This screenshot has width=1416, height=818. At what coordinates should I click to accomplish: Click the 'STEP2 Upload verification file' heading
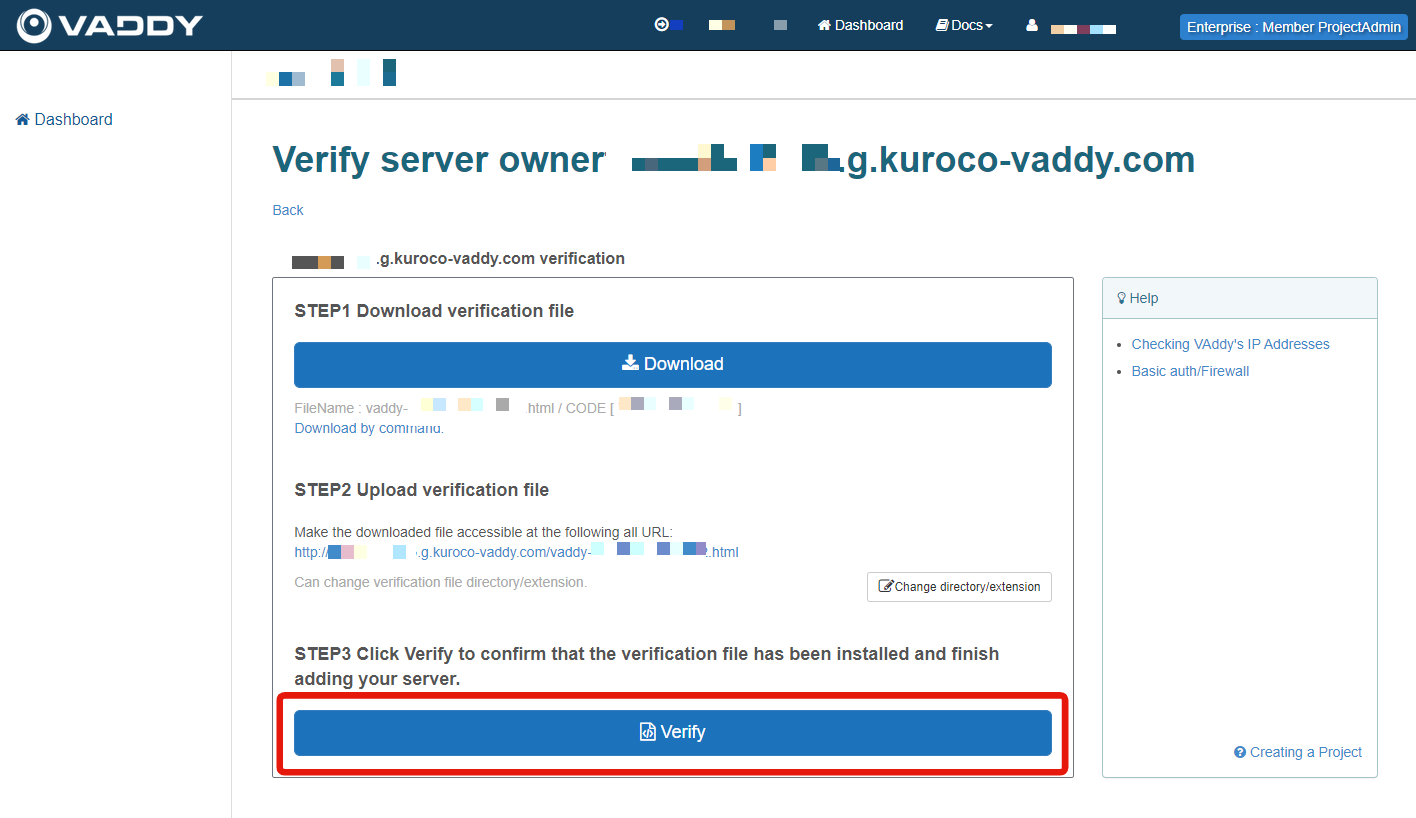pos(422,490)
